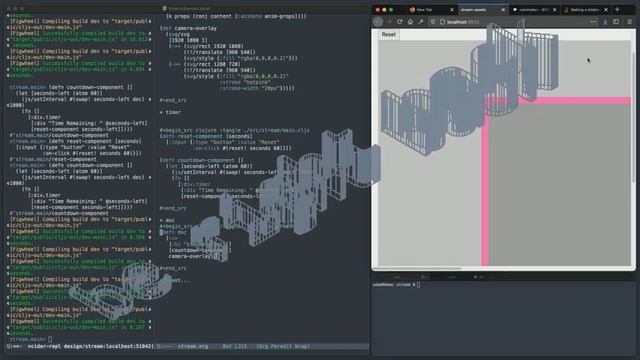
Task: Open the page actions three-dot menu
Action: pos(593,22)
